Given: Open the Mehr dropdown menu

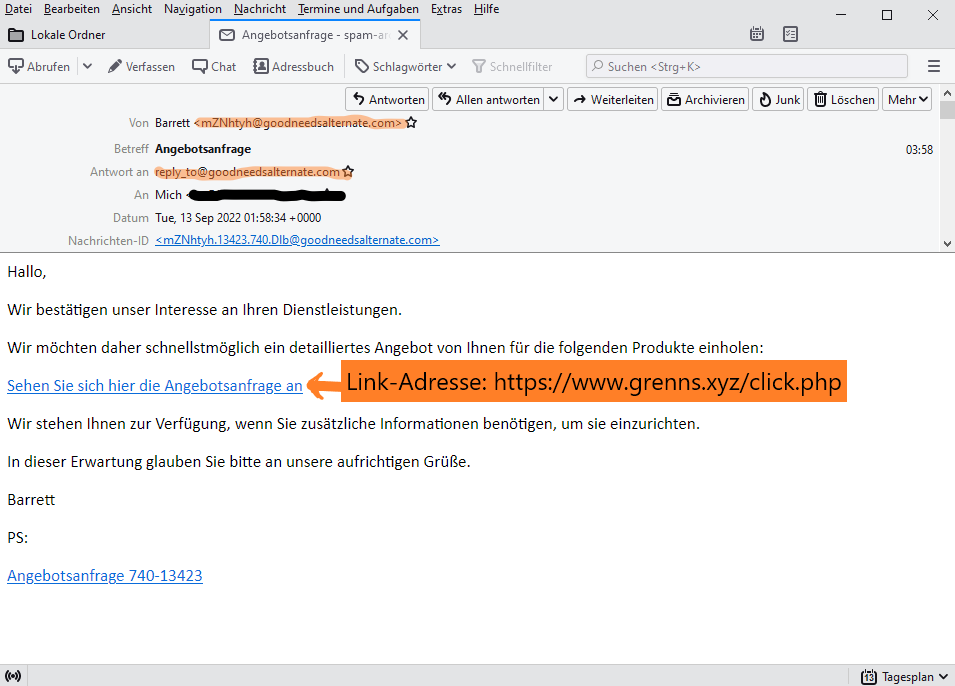Looking at the screenshot, I should coord(906,98).
